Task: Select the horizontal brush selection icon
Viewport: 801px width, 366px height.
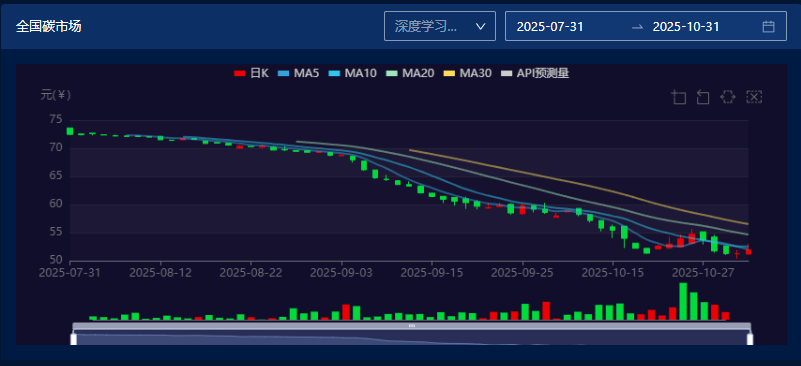Action: tap(727, 97)
